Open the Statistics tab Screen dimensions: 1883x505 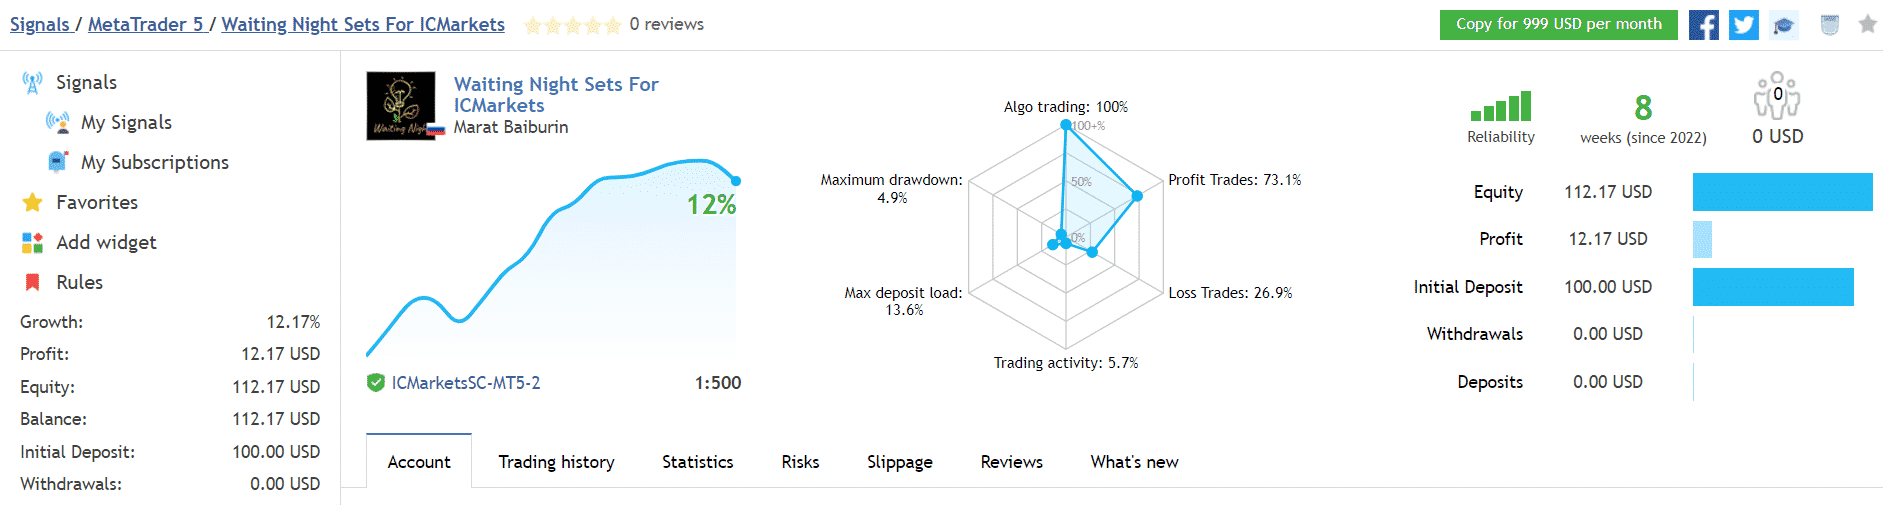(697, 462)
